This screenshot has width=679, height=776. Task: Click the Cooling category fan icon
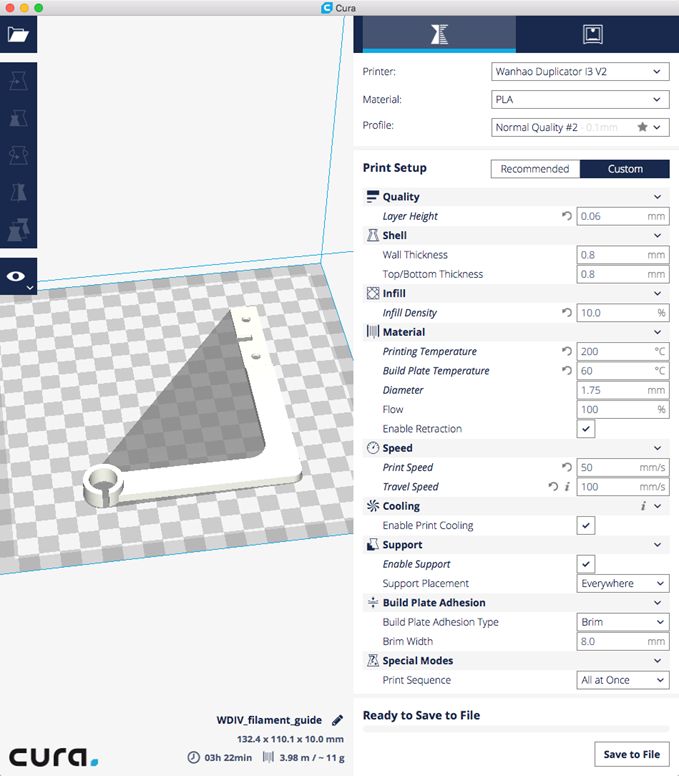pyautogui.click(x=373, y=506)
